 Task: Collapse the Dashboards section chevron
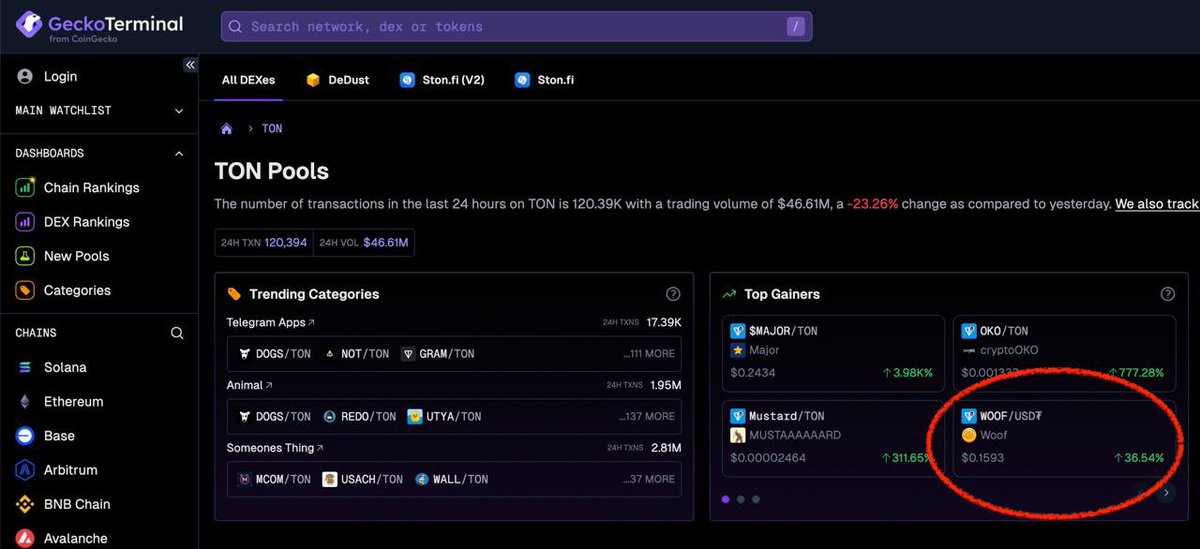[179, 154]
